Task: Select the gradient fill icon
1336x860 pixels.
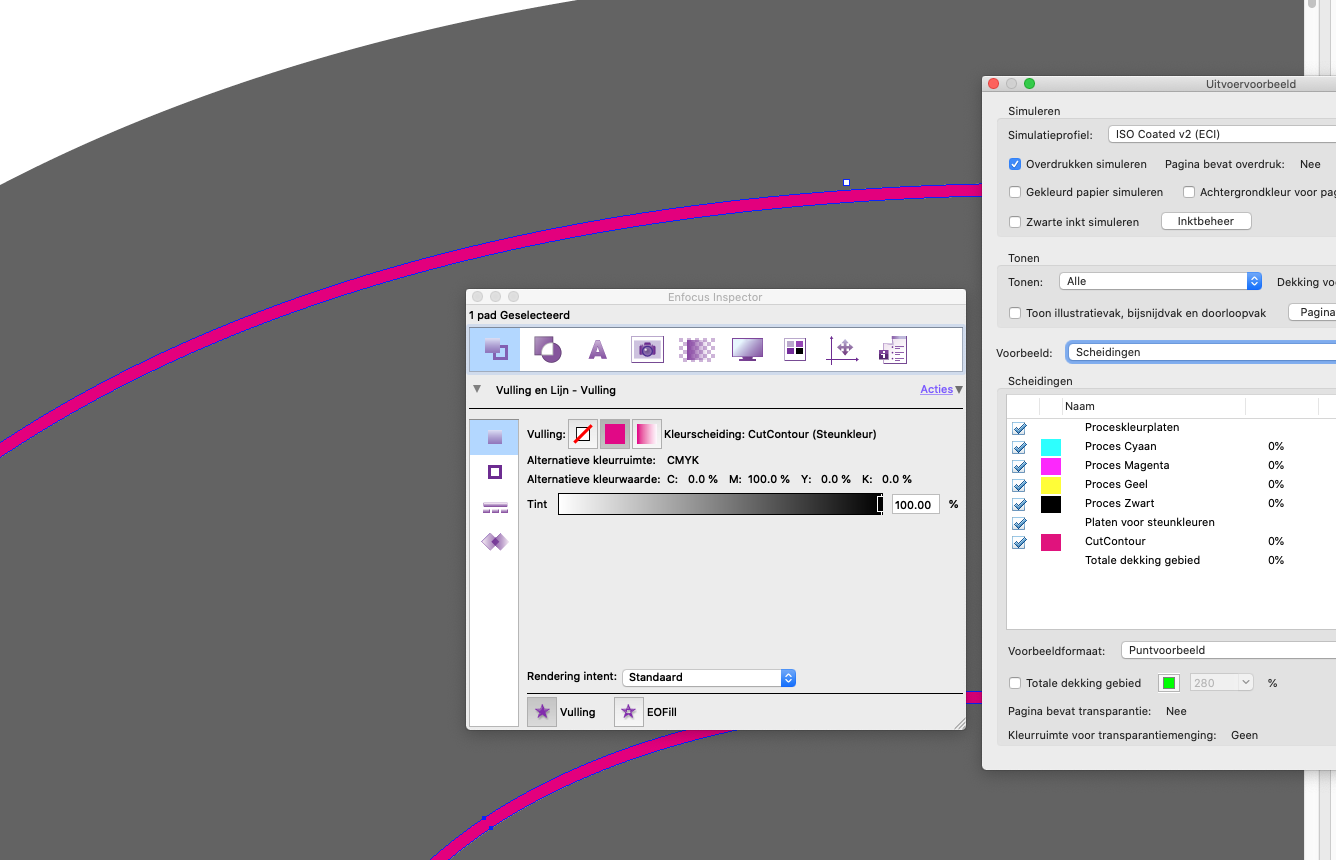Action: click(x=647, y=434)
